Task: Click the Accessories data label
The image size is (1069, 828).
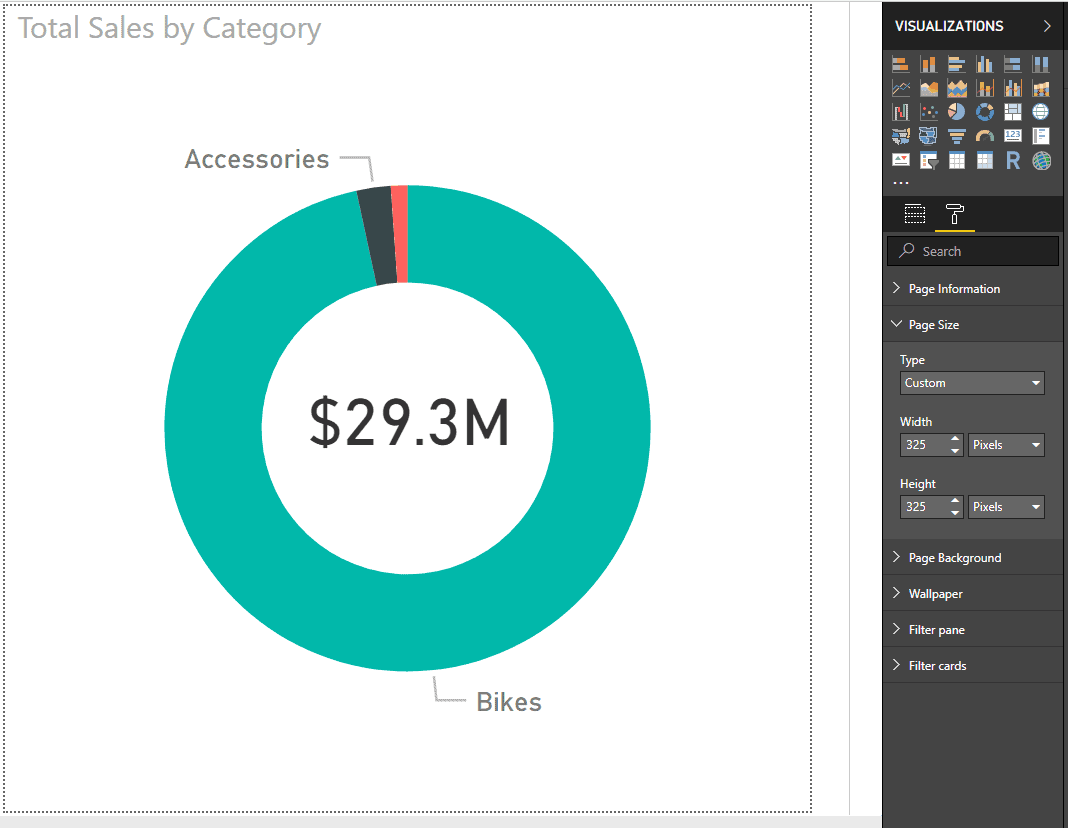Action: click(257, 159)
